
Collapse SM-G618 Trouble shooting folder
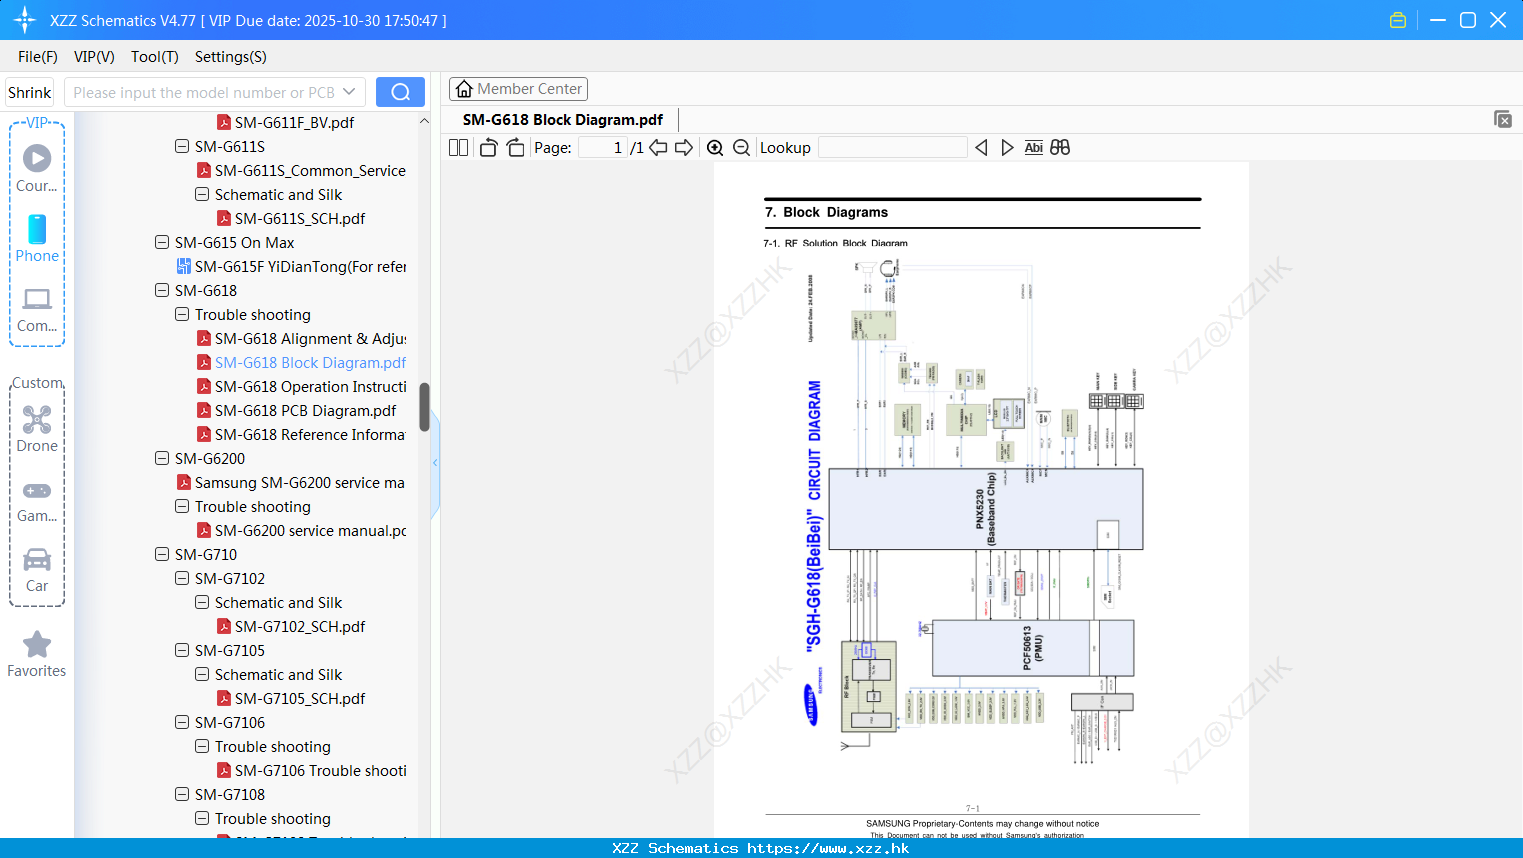coord(182,314)
